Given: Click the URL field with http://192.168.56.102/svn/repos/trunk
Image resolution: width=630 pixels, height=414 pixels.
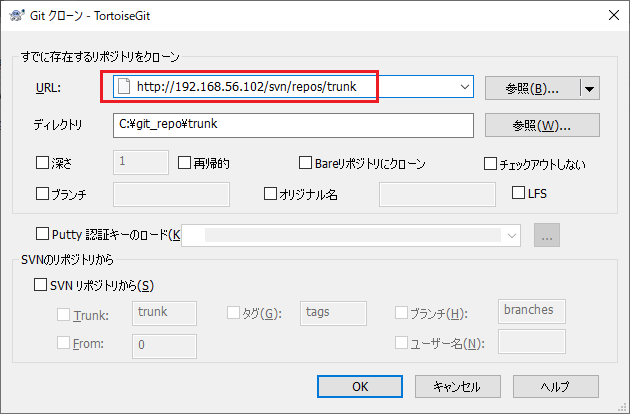Looking at the screenshot, I should [293, 86].
